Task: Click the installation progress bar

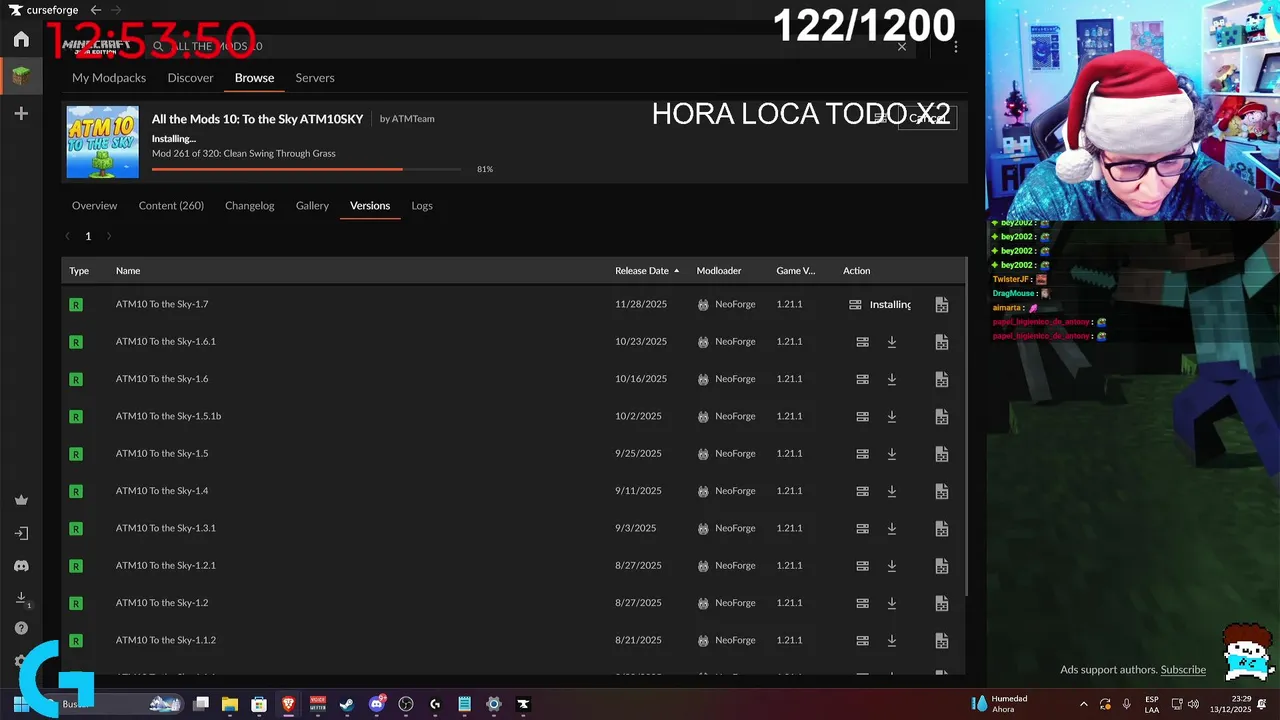Action: tap(307, 170)
